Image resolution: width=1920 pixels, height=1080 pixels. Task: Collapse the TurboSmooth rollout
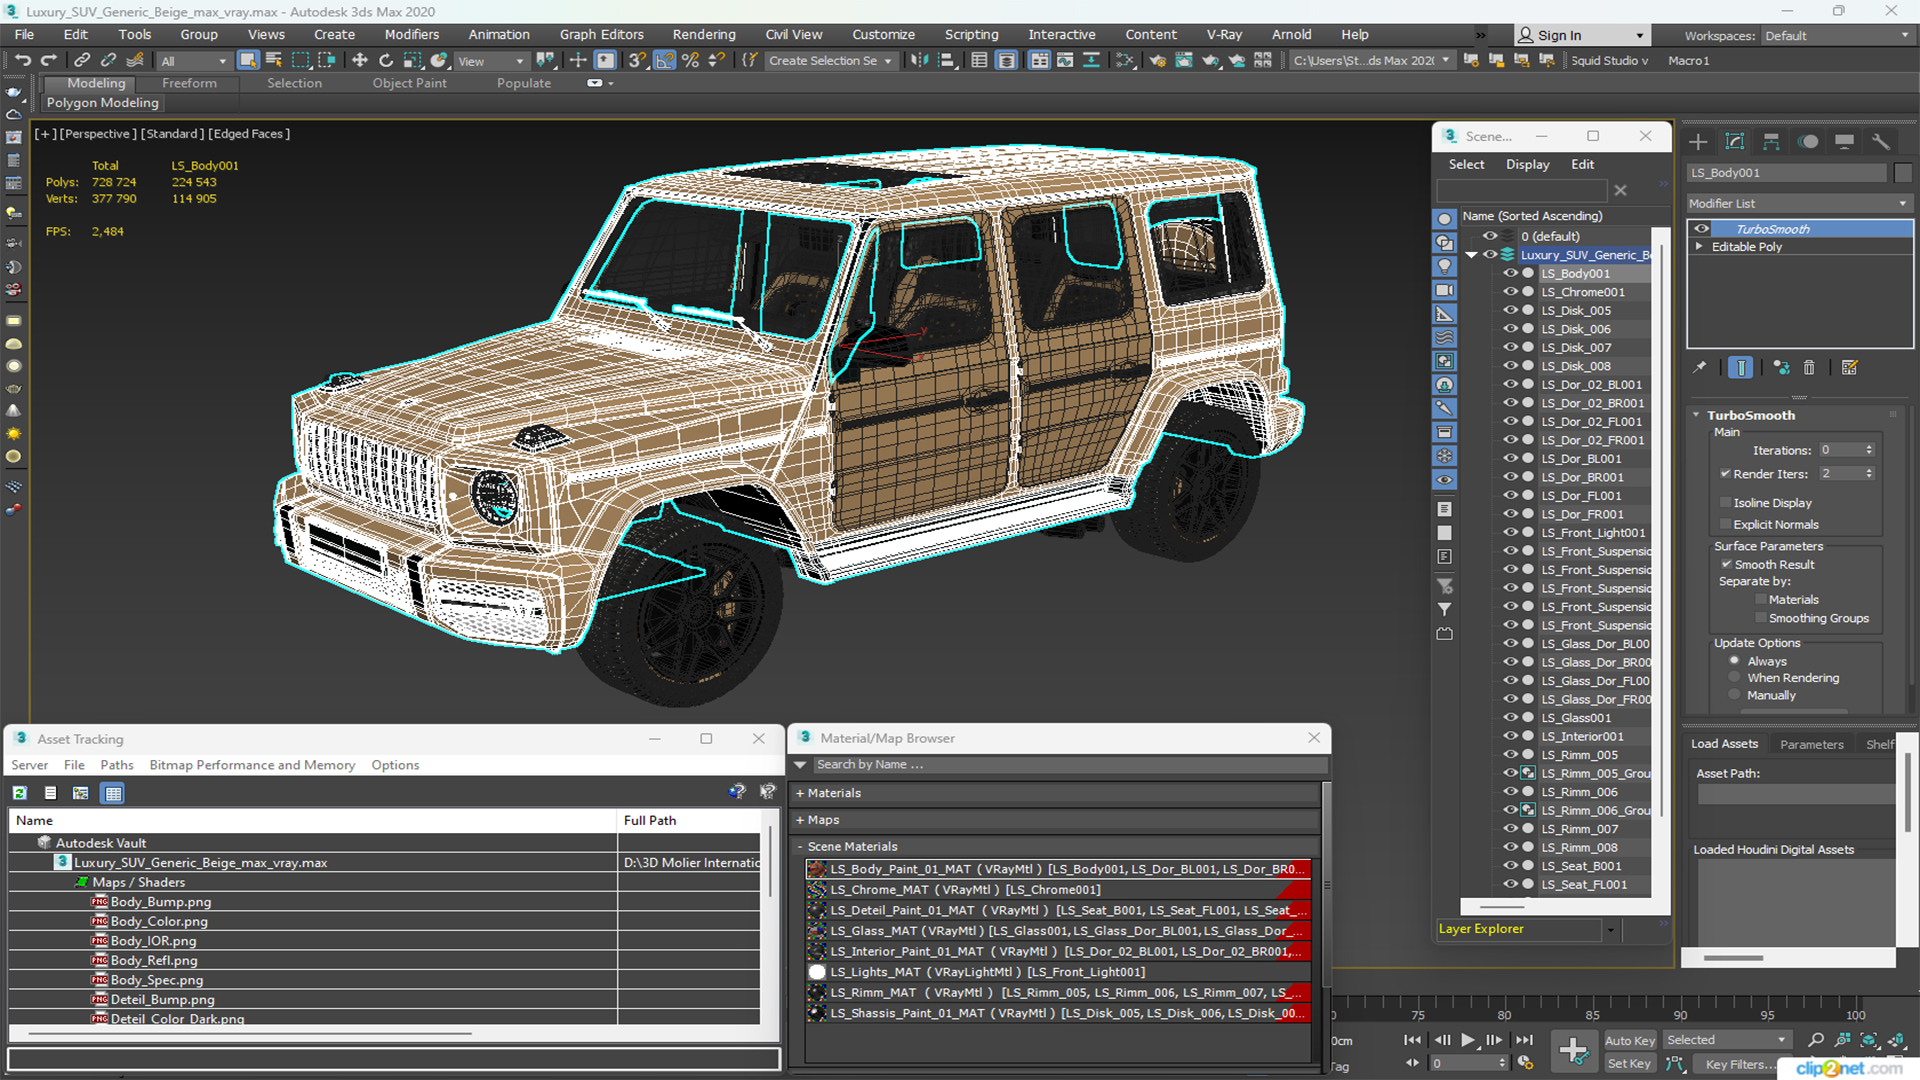click(1696, 415)
